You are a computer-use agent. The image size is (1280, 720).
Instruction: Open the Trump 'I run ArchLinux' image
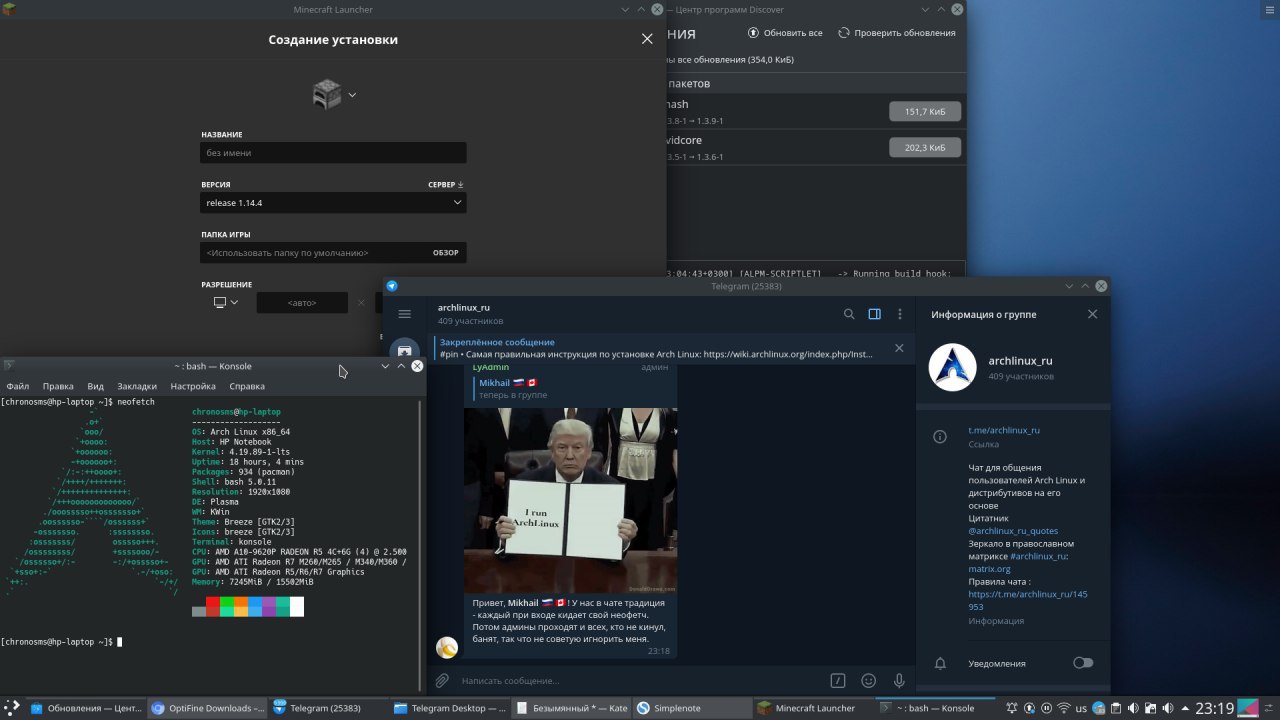pos(570,500)
